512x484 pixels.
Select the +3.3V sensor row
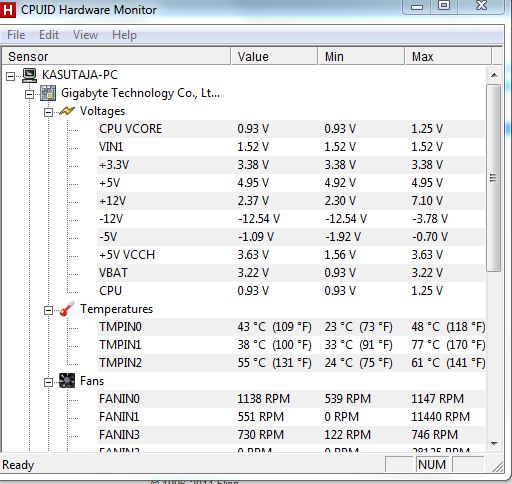291,165
